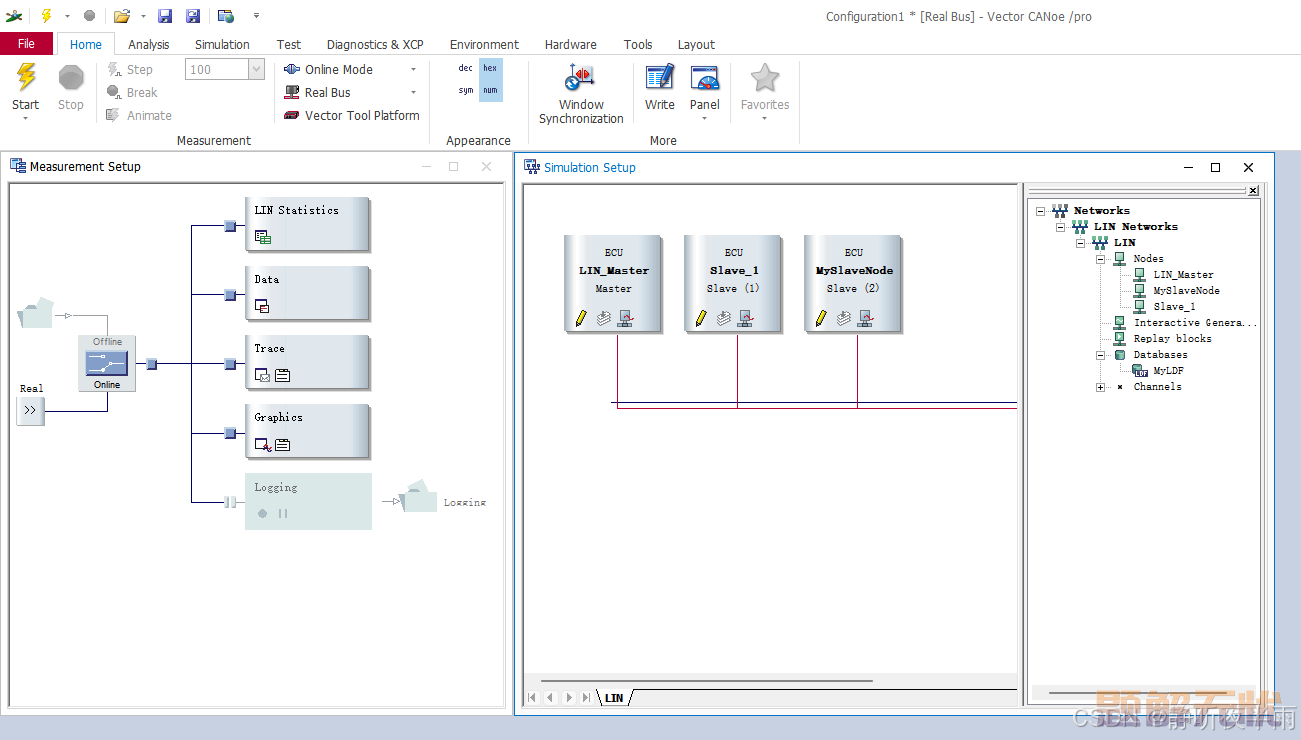Toggle the LIN Statistics branch hotspot square

pyautogui.click(x=230, y=226)
